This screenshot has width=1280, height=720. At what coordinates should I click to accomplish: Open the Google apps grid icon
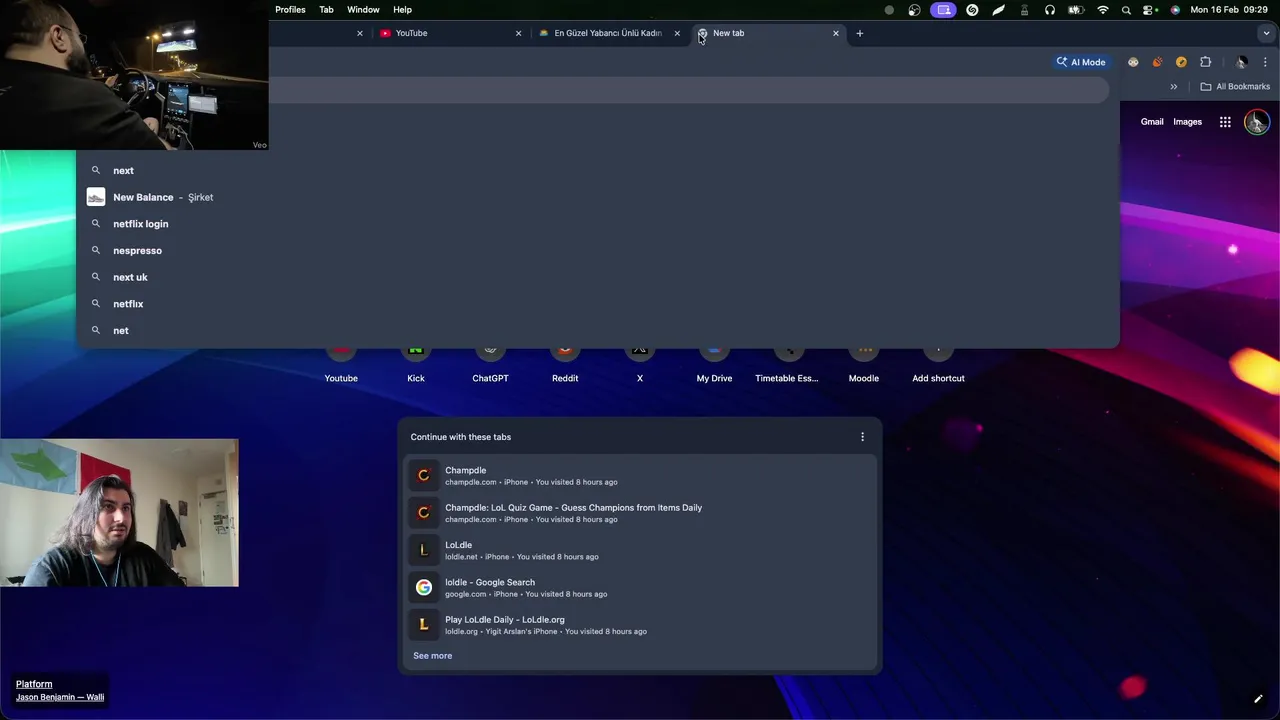pos(1225,122)
